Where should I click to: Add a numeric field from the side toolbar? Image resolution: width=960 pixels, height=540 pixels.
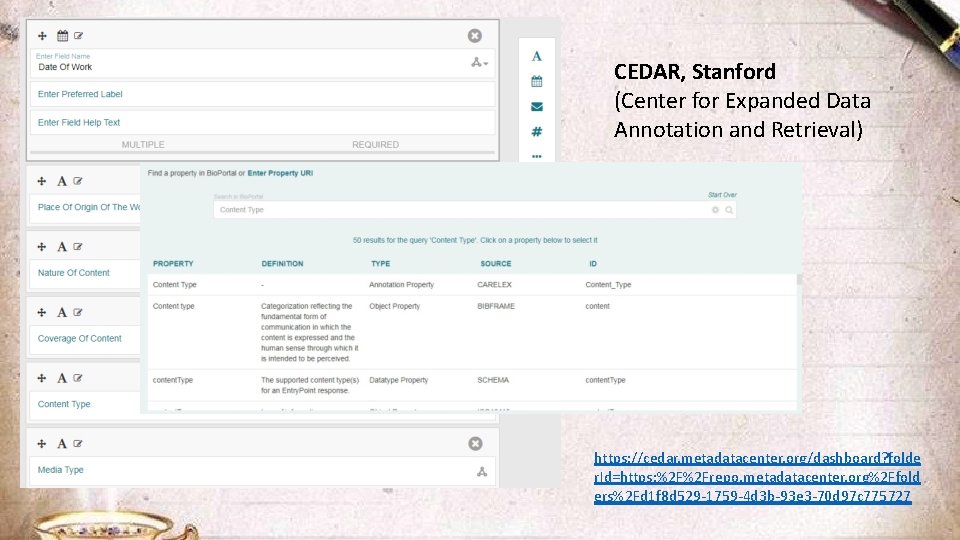(537, 132)
